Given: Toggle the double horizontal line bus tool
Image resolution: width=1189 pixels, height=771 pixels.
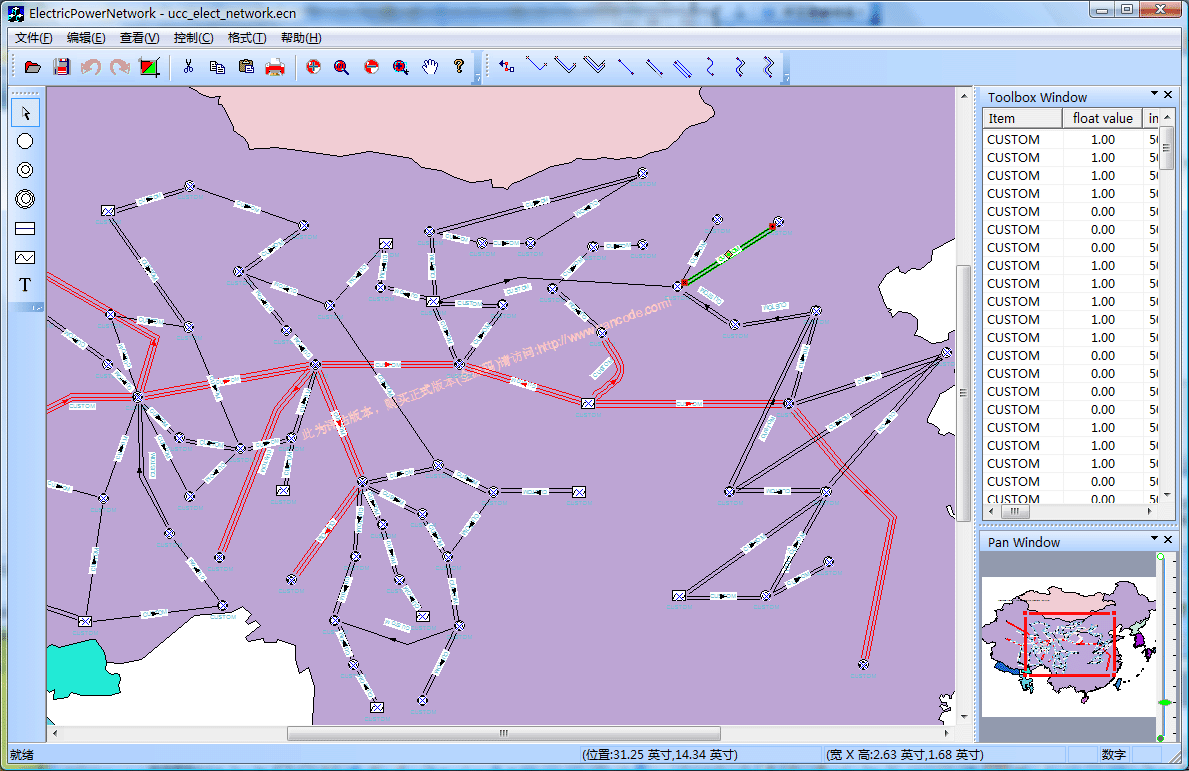Looking at the screenshot, I should [25, 228].
